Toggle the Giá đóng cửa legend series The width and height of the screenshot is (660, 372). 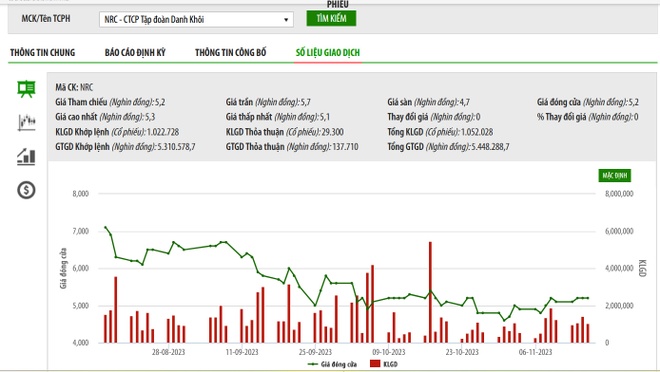point(333,364)
